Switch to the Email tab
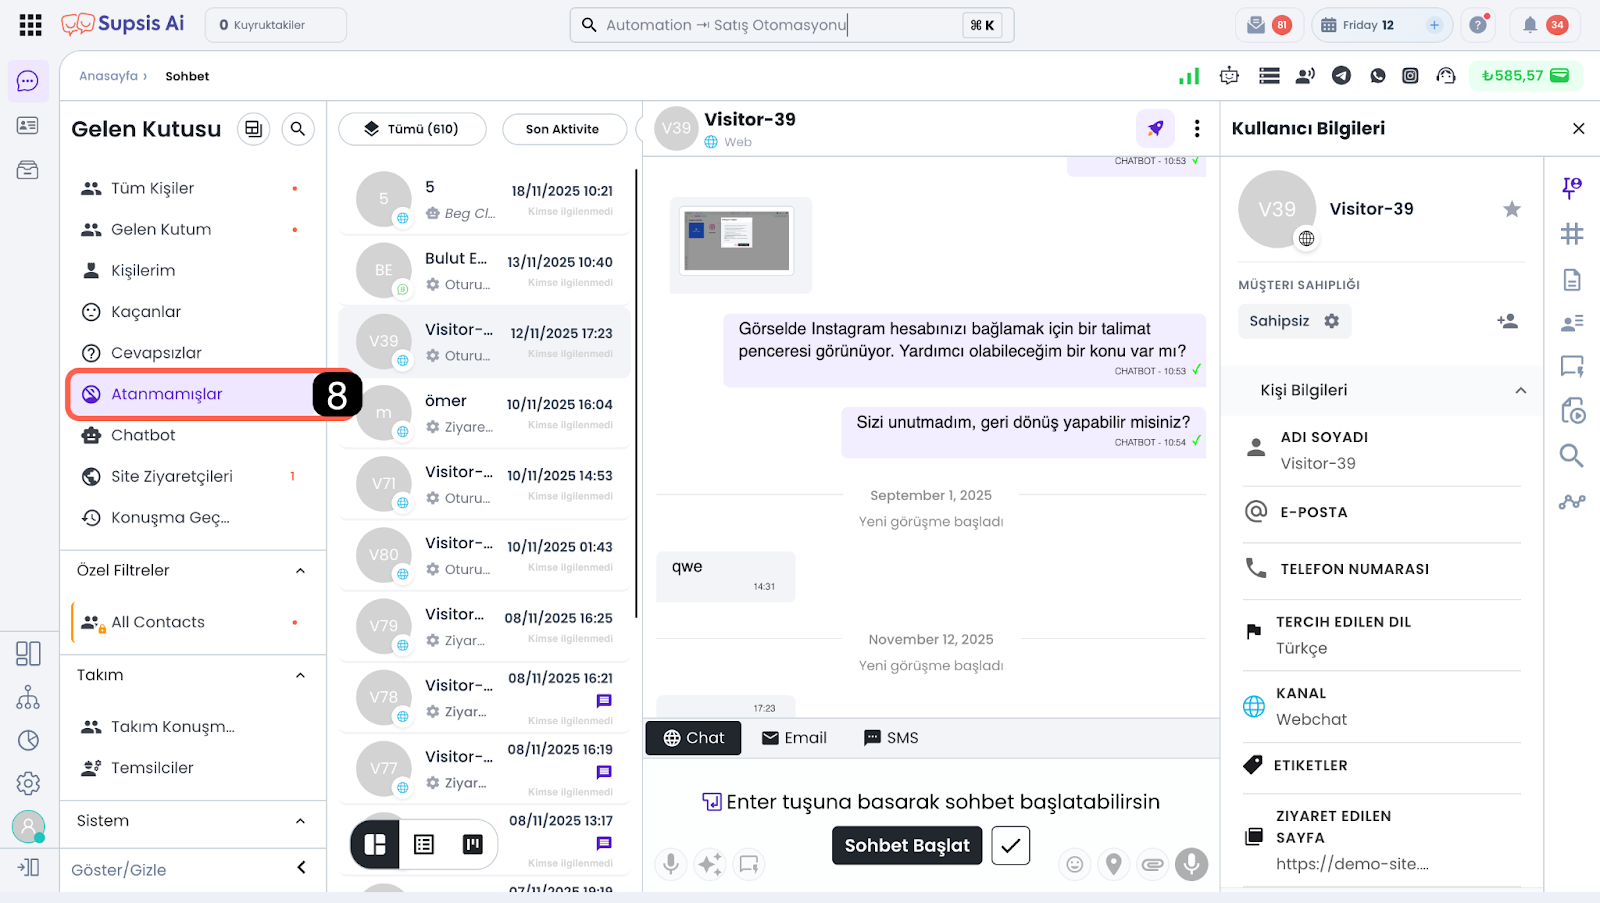Viewport: 1600px width, 903px height. pos(794,738)
